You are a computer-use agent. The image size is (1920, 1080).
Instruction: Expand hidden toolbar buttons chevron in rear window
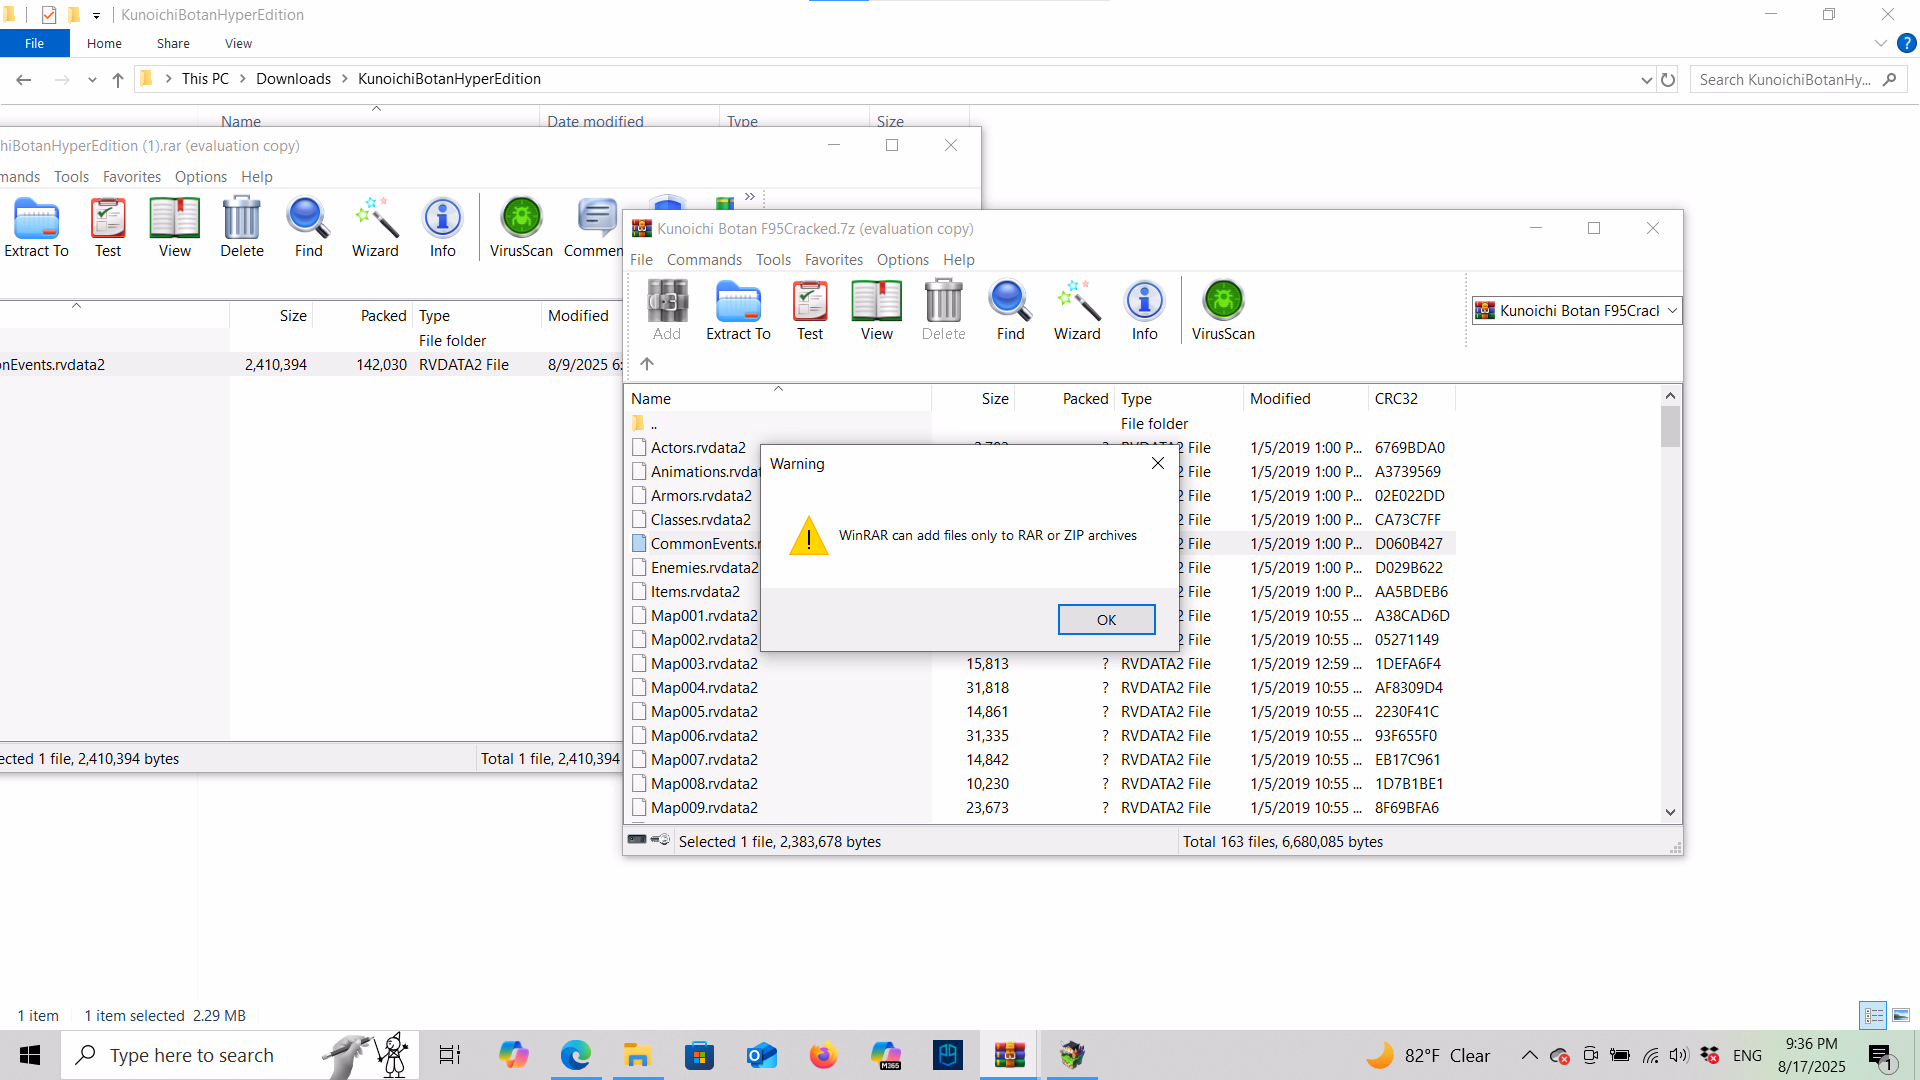click(750, 197)
